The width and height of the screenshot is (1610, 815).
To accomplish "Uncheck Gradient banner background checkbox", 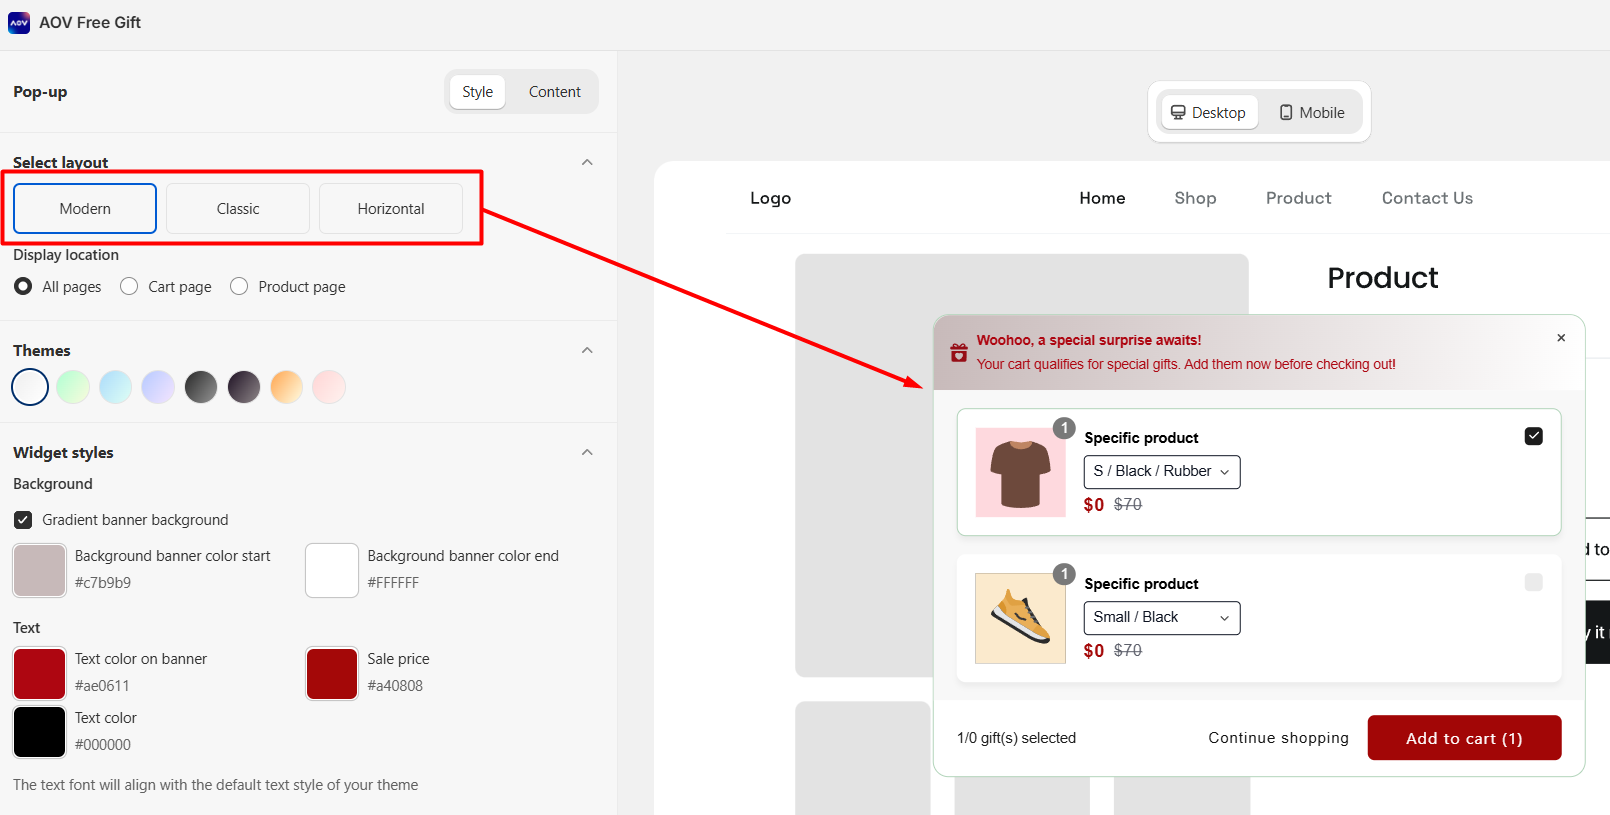I will pos(23,520).
